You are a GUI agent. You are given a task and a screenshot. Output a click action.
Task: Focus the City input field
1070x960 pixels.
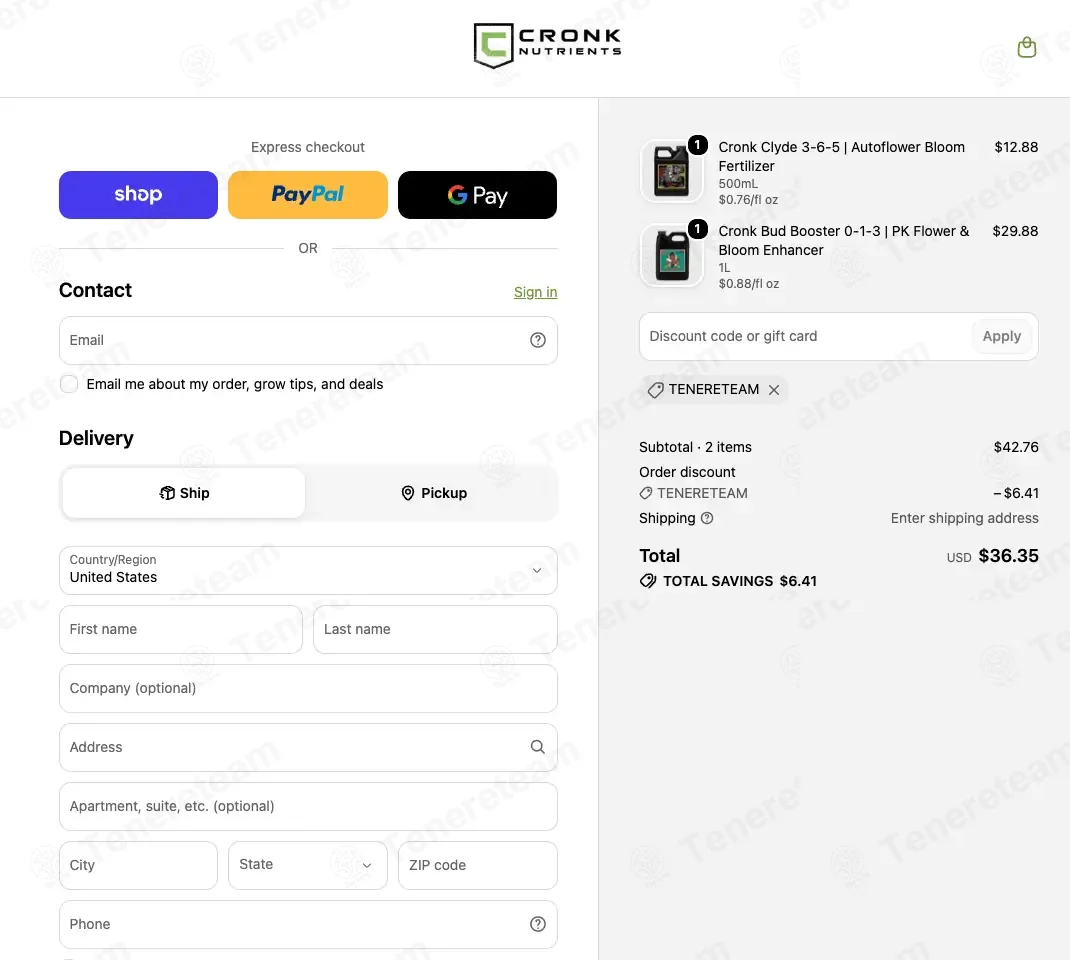[x=139, y=865]
